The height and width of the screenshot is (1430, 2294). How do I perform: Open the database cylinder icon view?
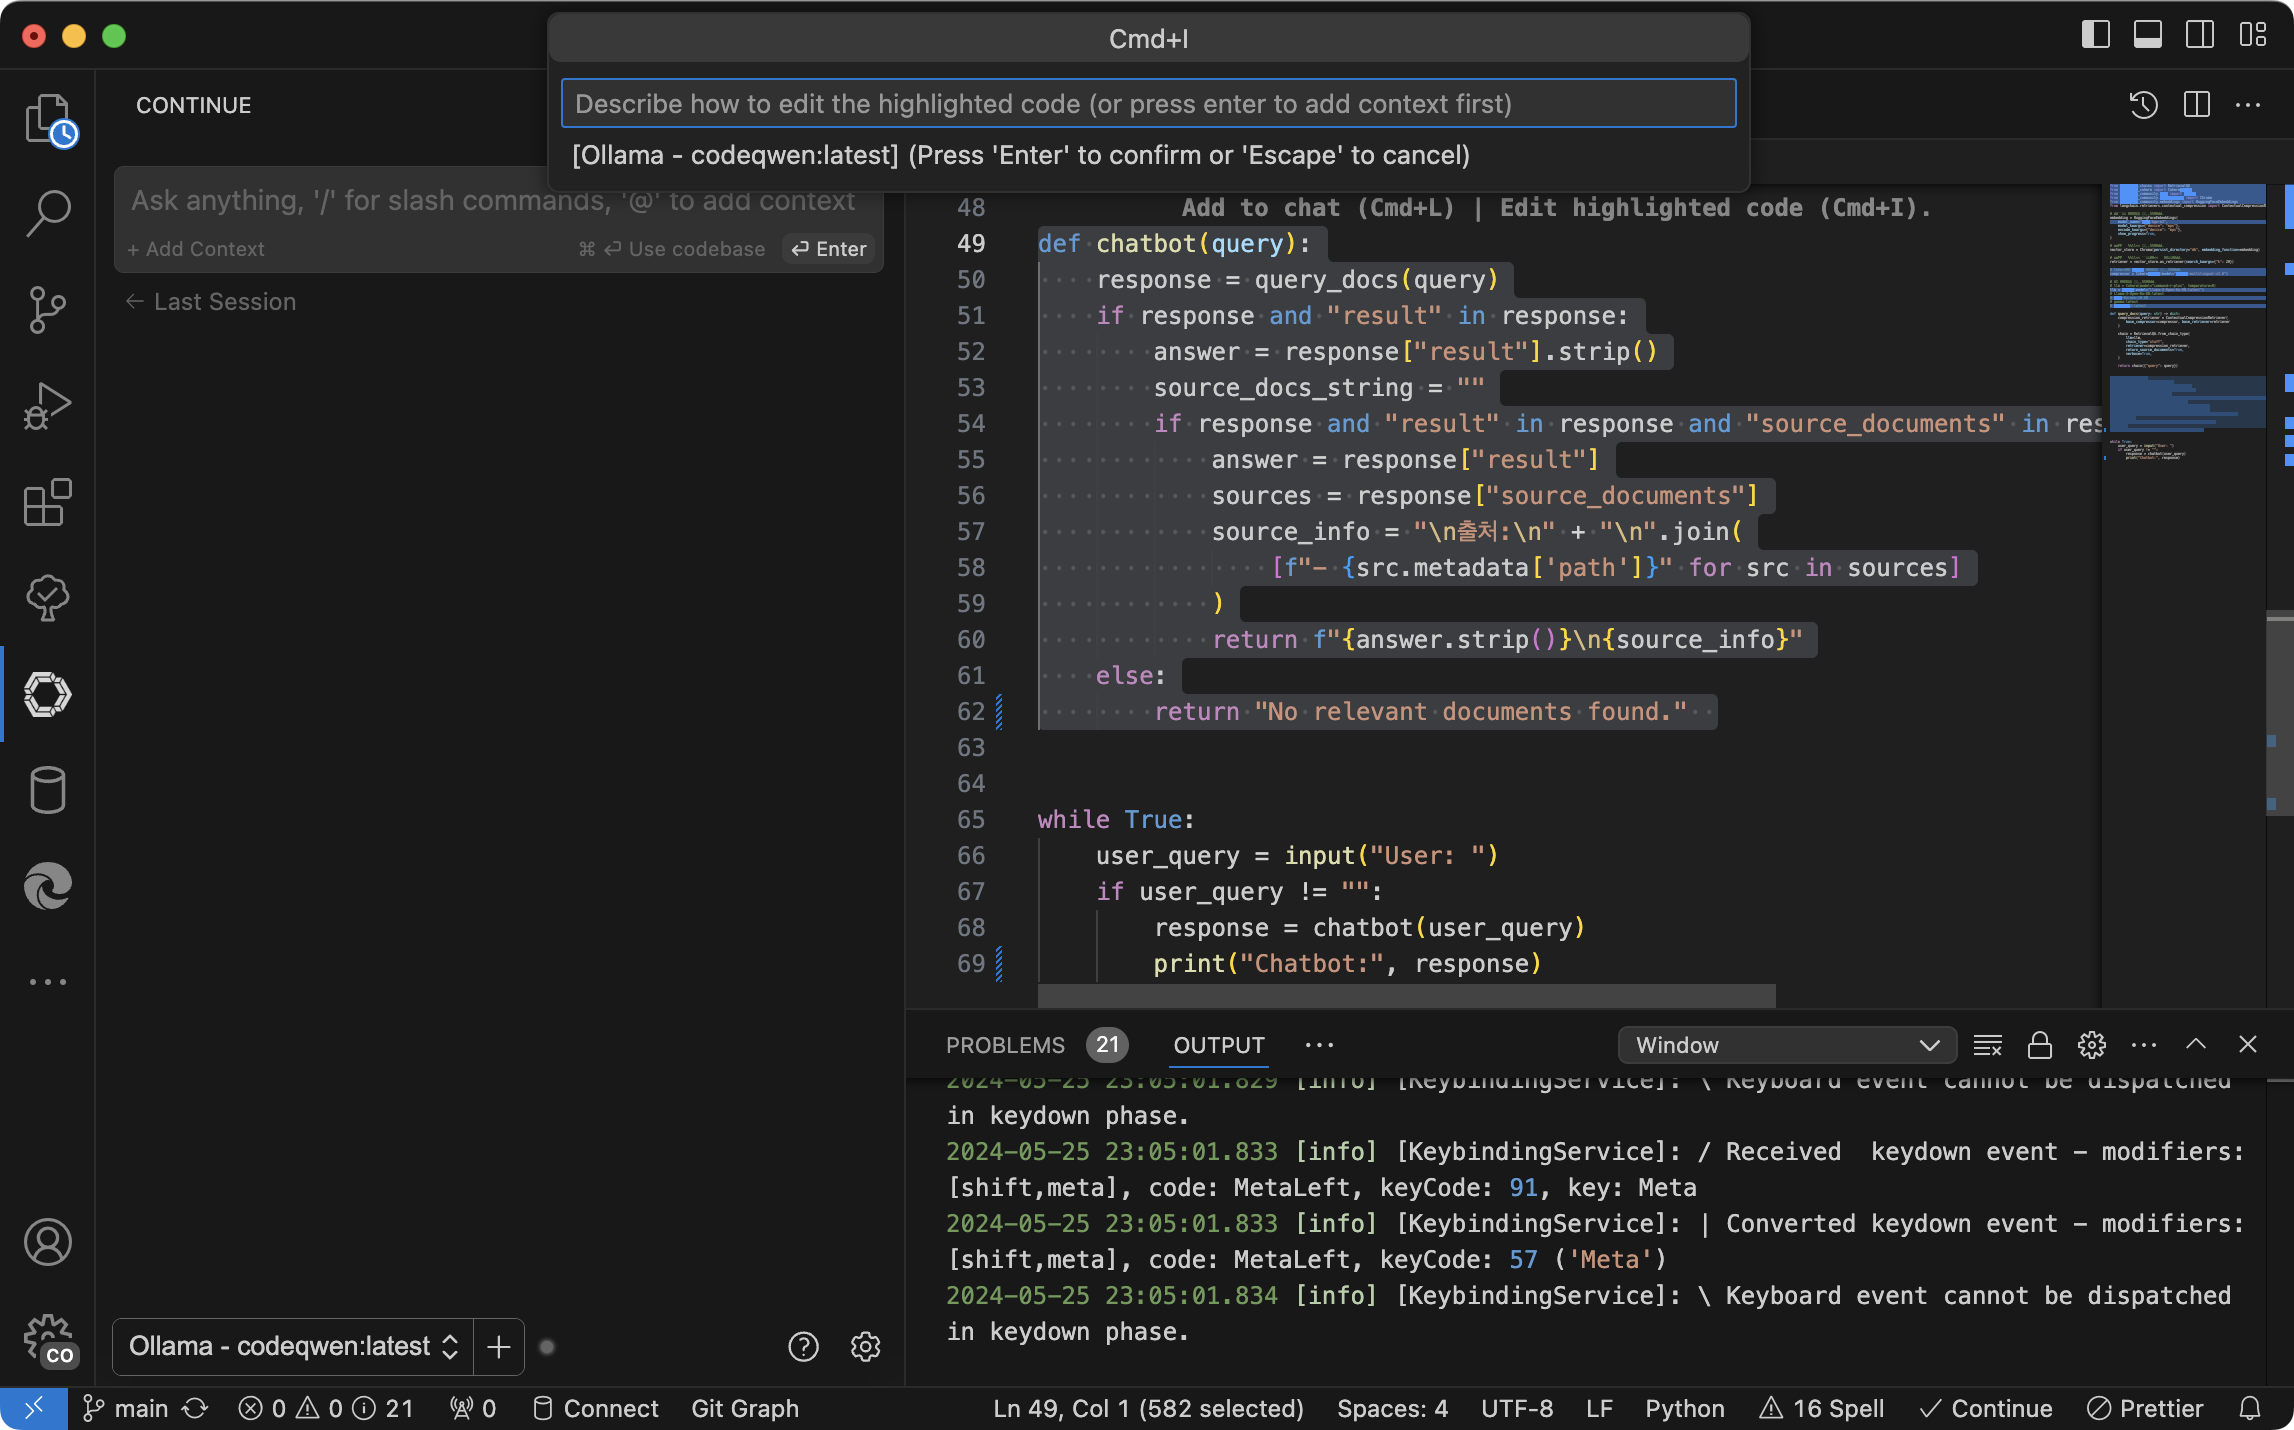[47, 790]
